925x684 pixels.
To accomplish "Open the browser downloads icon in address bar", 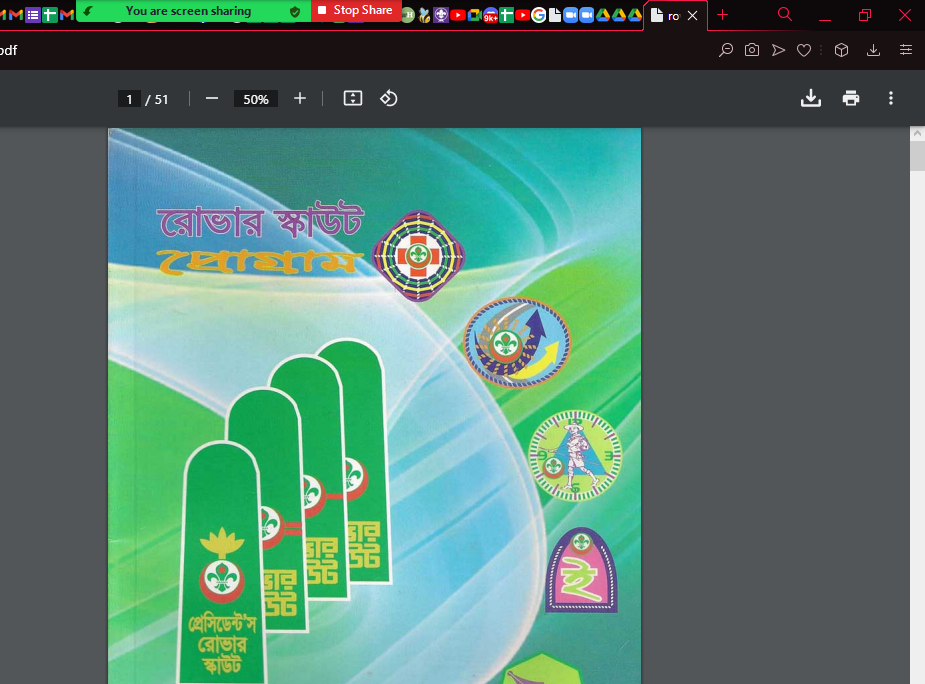I will (x=873, y=50).
